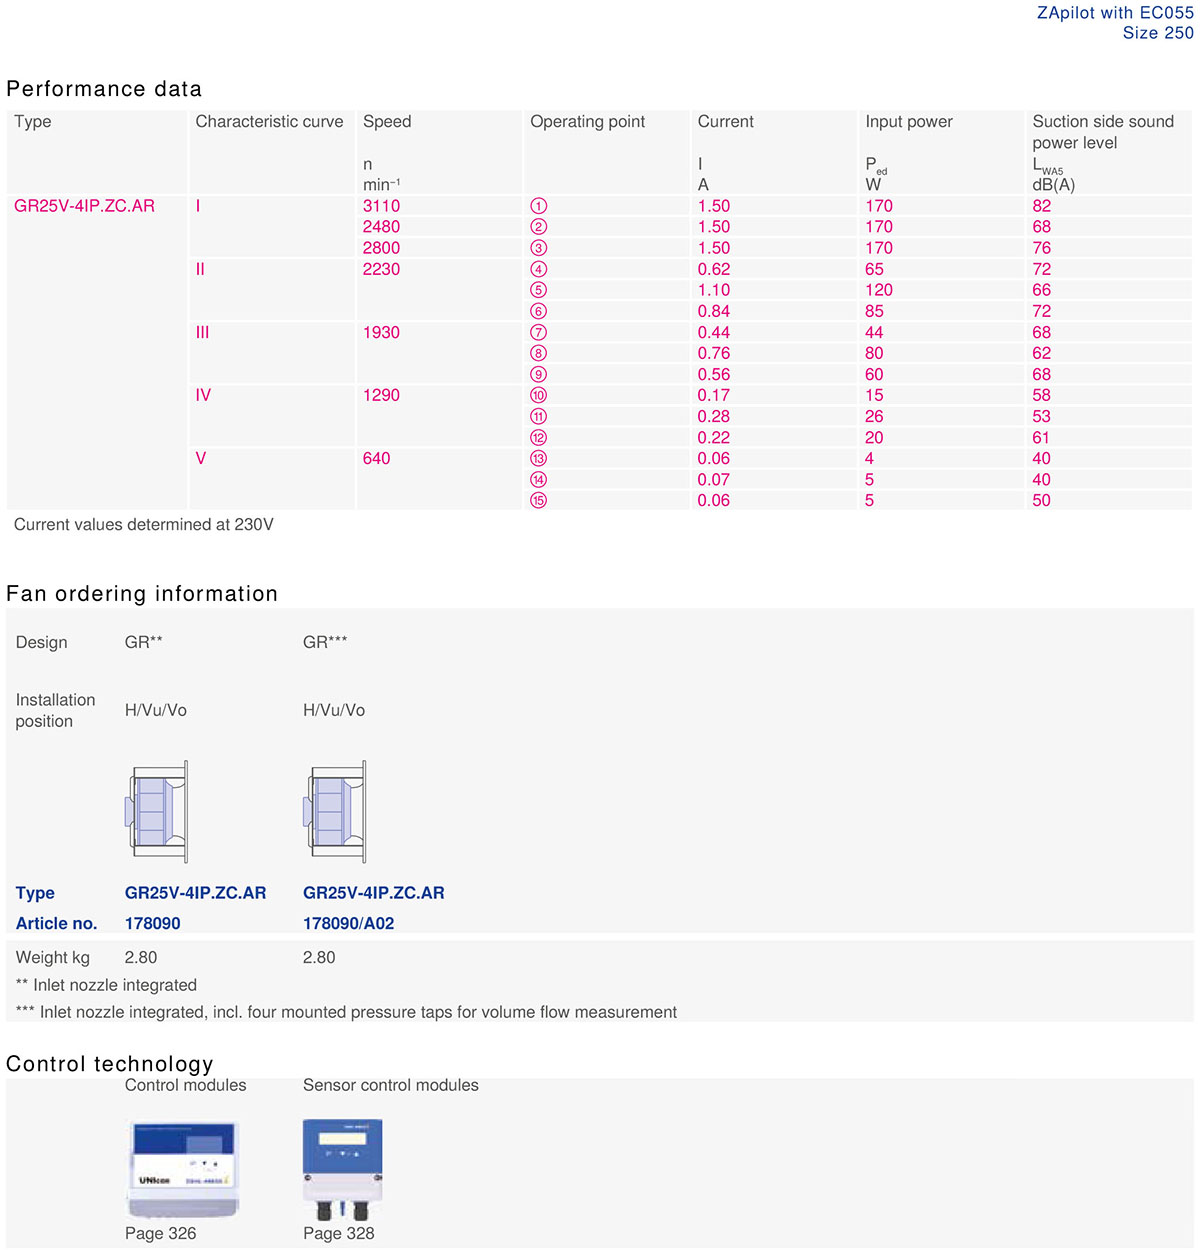Click the GR** fan design diagram

coord(157,811)
